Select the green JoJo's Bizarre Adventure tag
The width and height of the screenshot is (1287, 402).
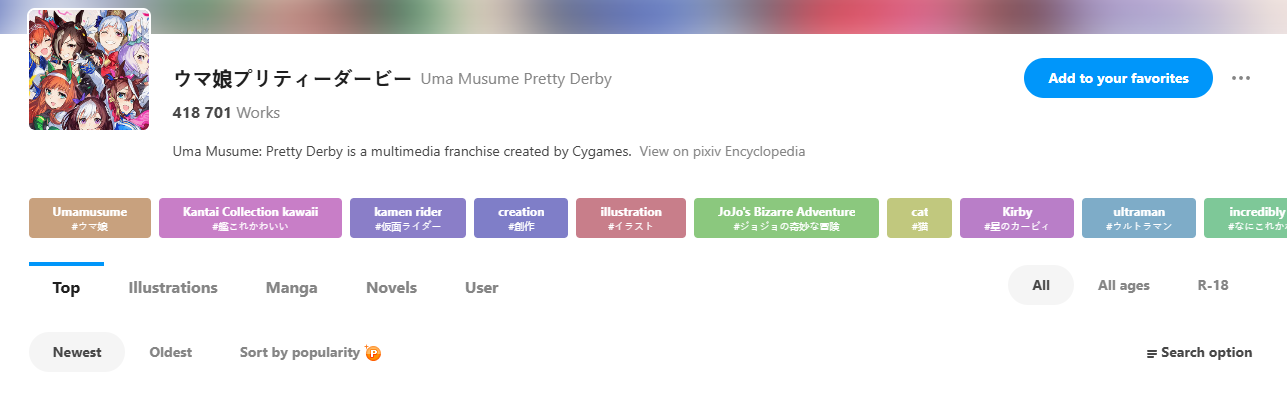click(786, 218)
